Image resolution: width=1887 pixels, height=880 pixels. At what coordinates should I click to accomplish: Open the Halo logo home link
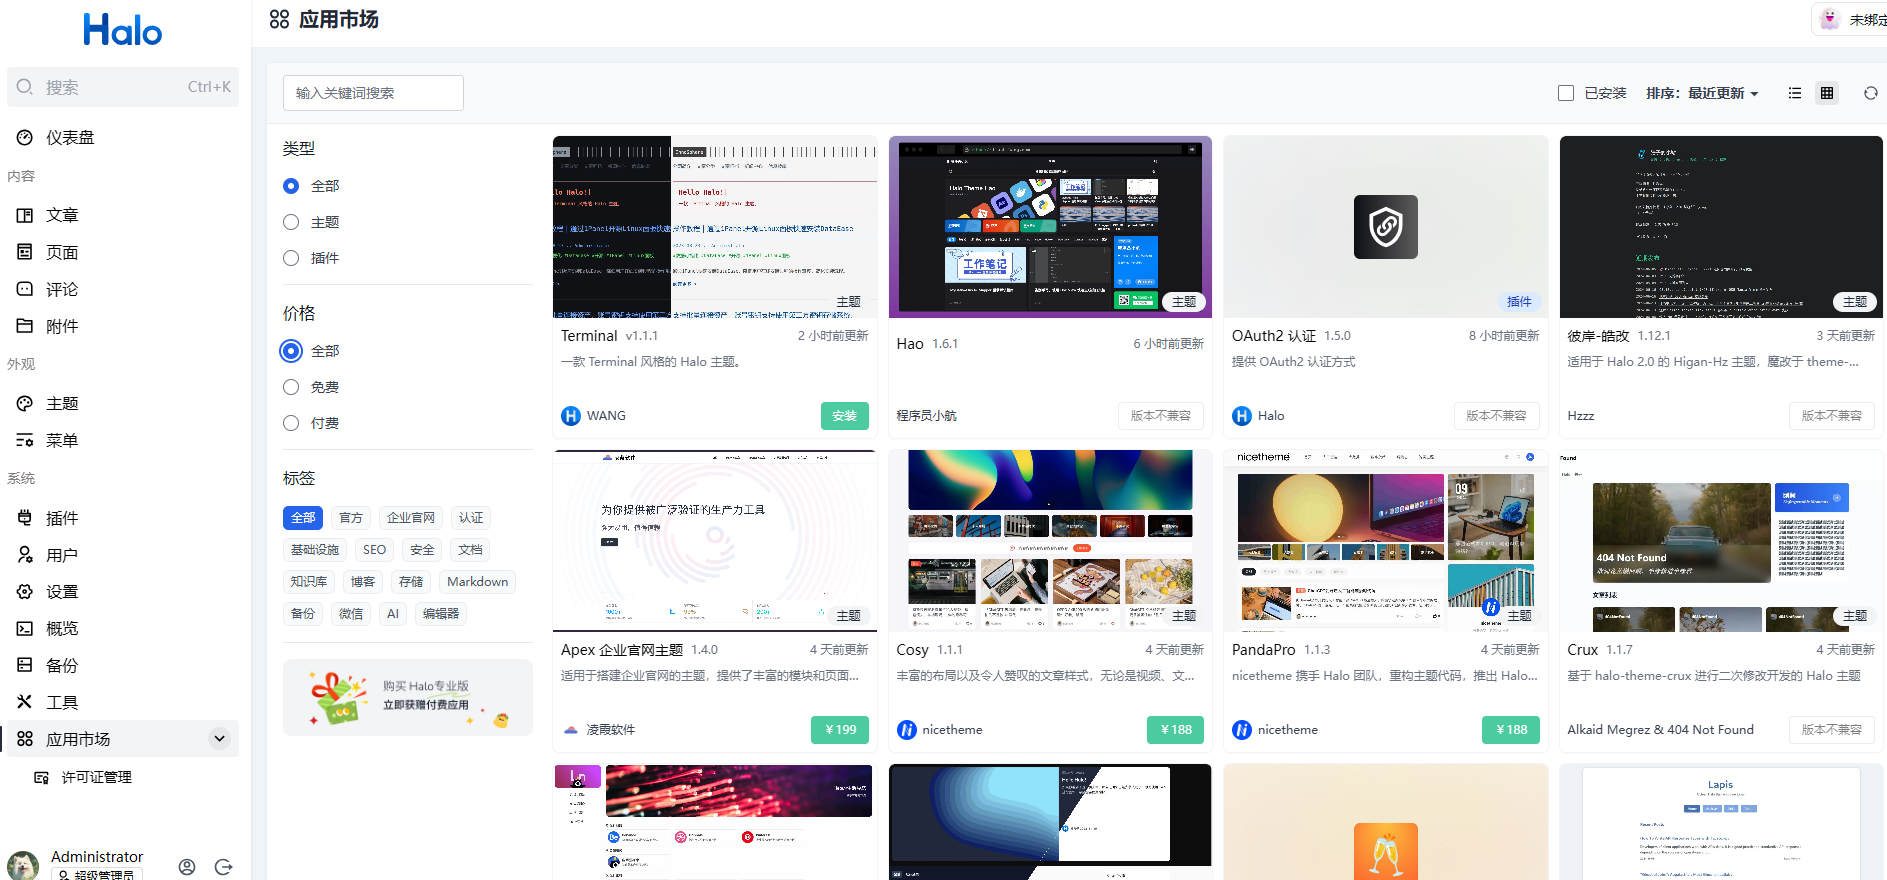(x=123, y=30)
